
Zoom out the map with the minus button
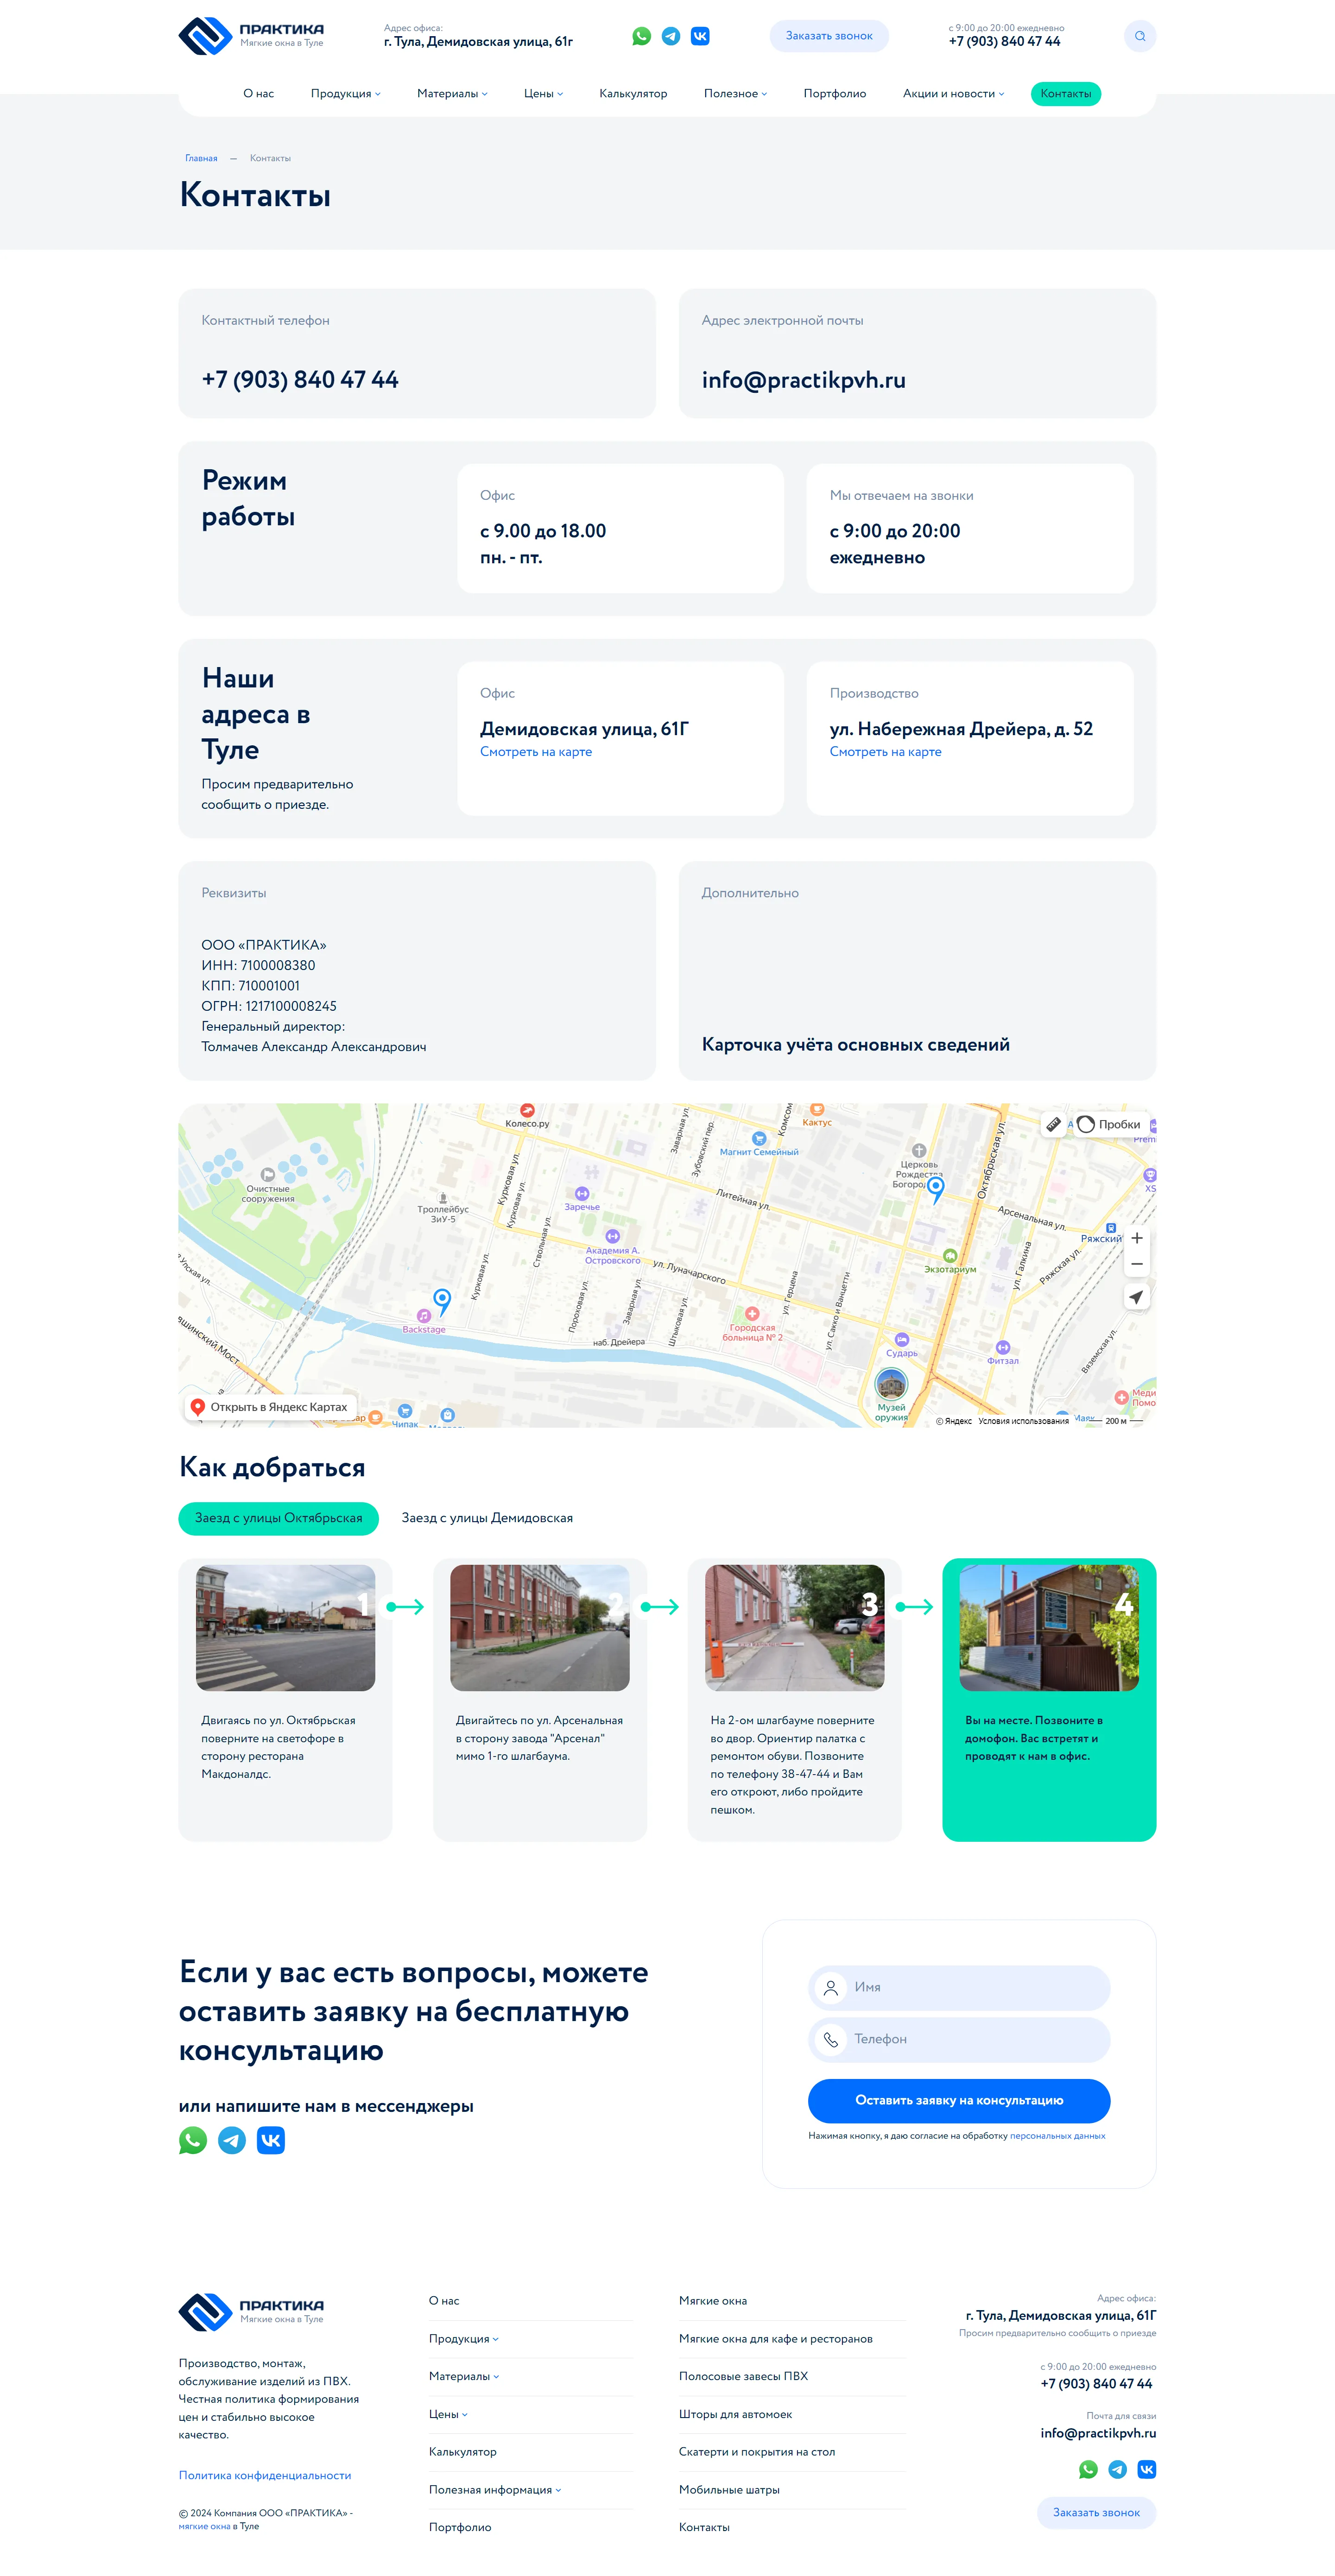coord(1136,1264)
